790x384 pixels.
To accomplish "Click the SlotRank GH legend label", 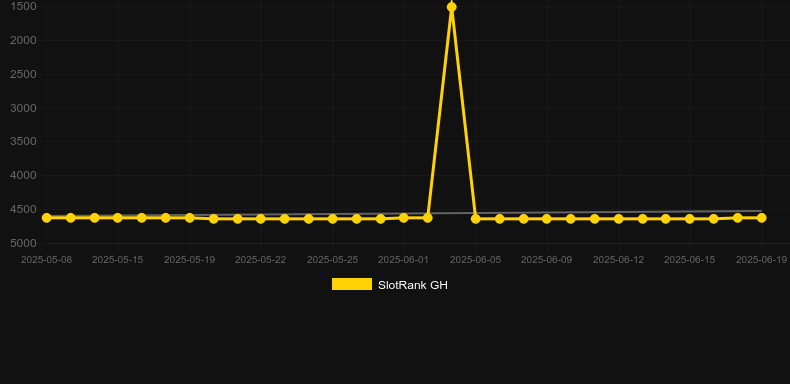I will click(x=413, y=285).
